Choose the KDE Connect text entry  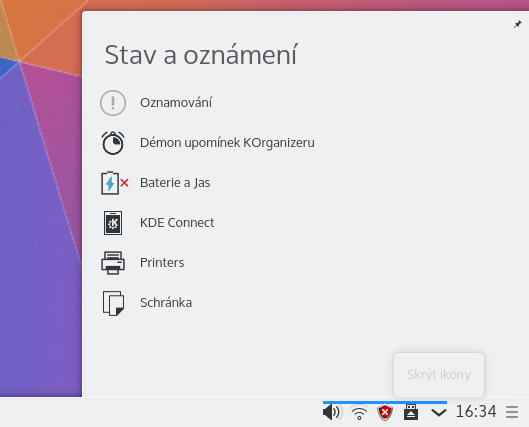click(x=177, y=223)
